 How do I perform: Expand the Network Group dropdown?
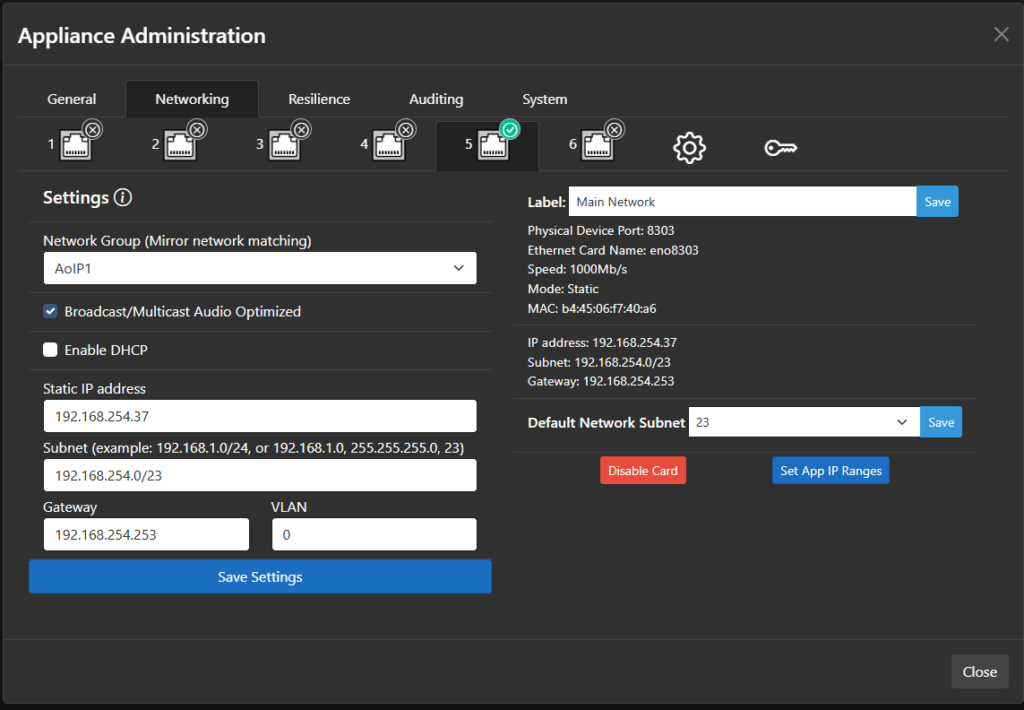(x=259, y=268)
